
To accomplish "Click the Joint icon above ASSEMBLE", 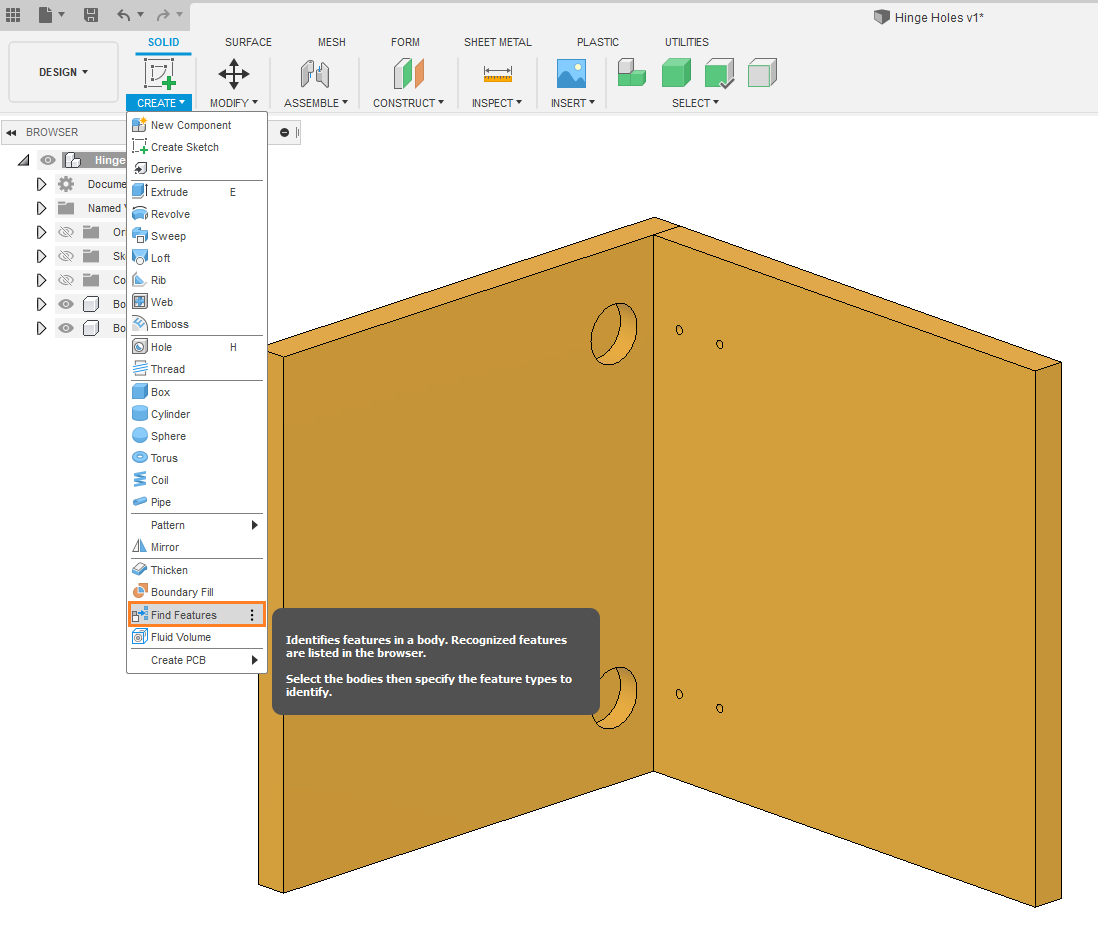I will (315, 74).
